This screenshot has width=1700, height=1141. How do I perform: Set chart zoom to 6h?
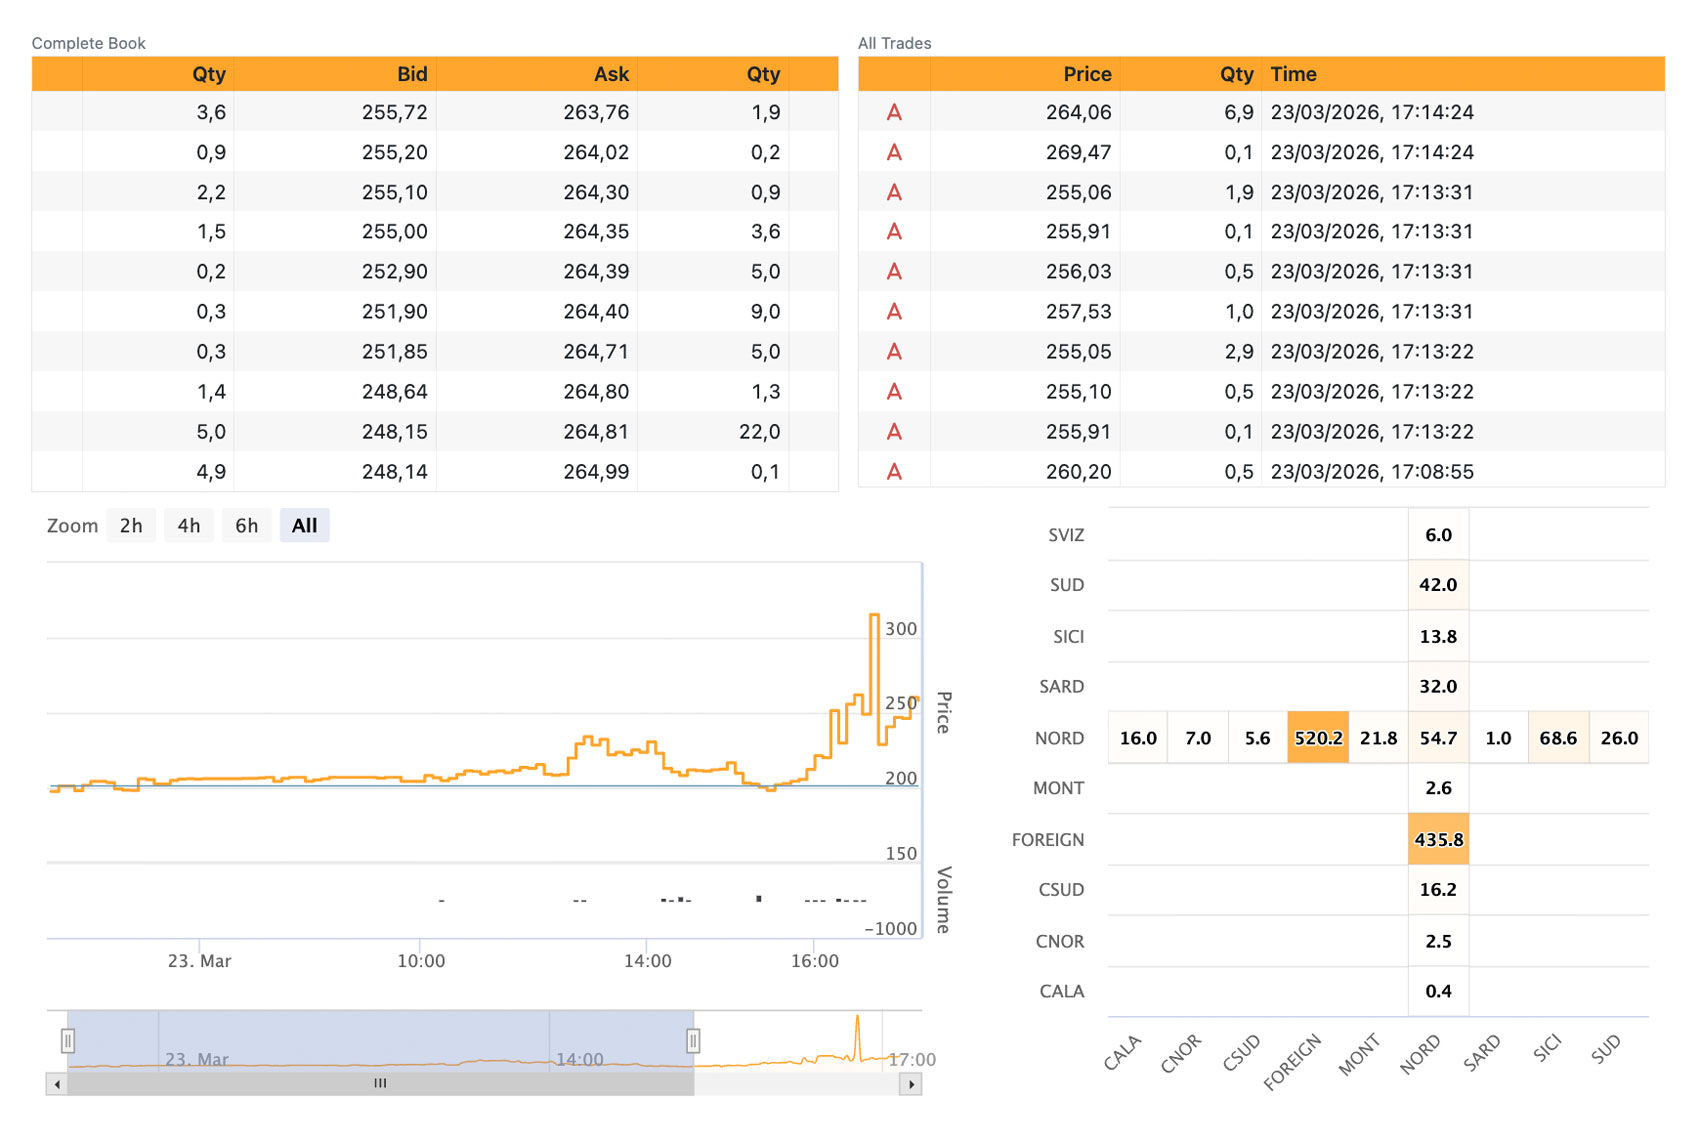click(x=247, y=526)
